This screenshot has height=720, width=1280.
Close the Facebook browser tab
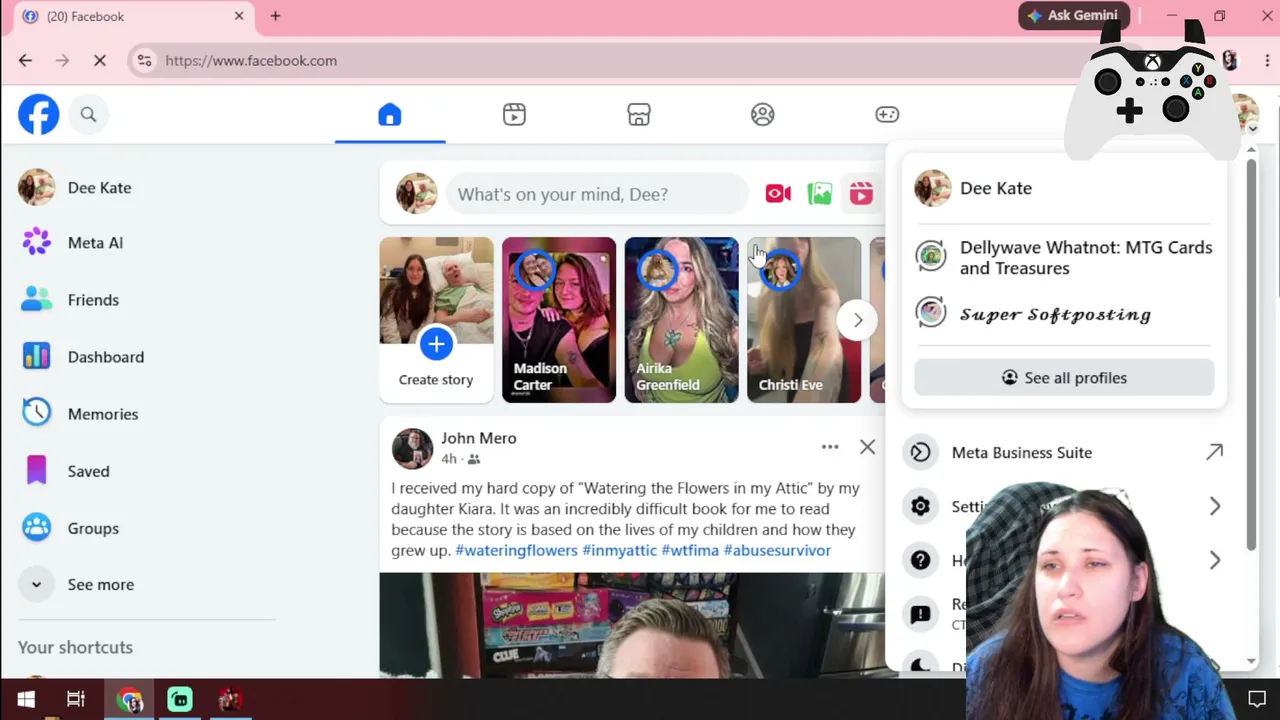tap(239, 16)
